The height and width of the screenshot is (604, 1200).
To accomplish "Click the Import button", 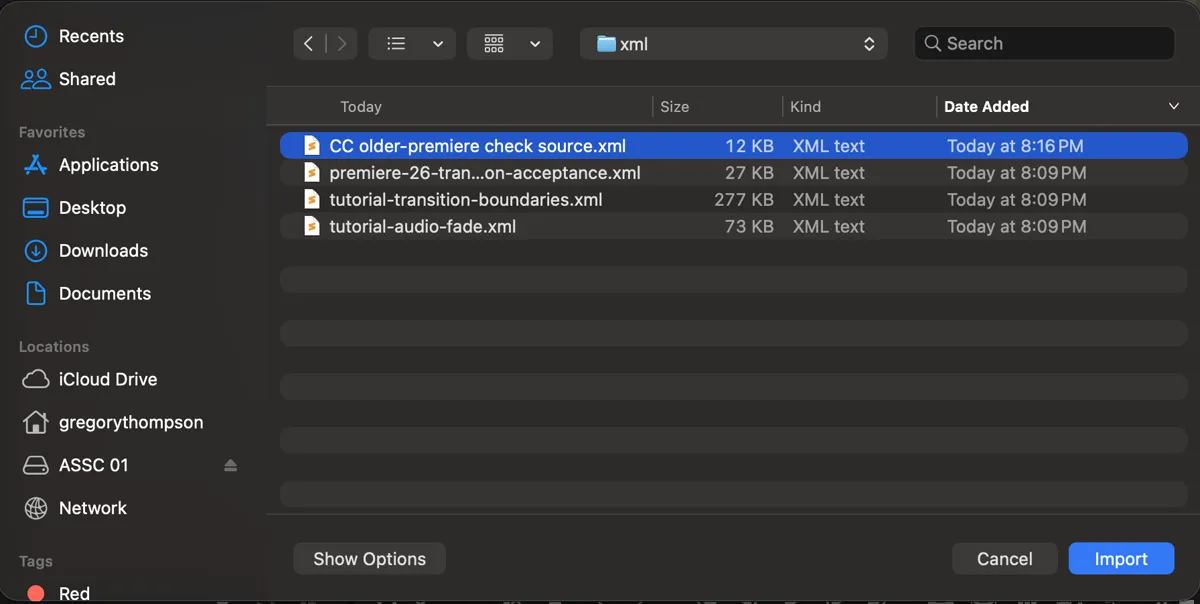I will tap(1121, 559).
